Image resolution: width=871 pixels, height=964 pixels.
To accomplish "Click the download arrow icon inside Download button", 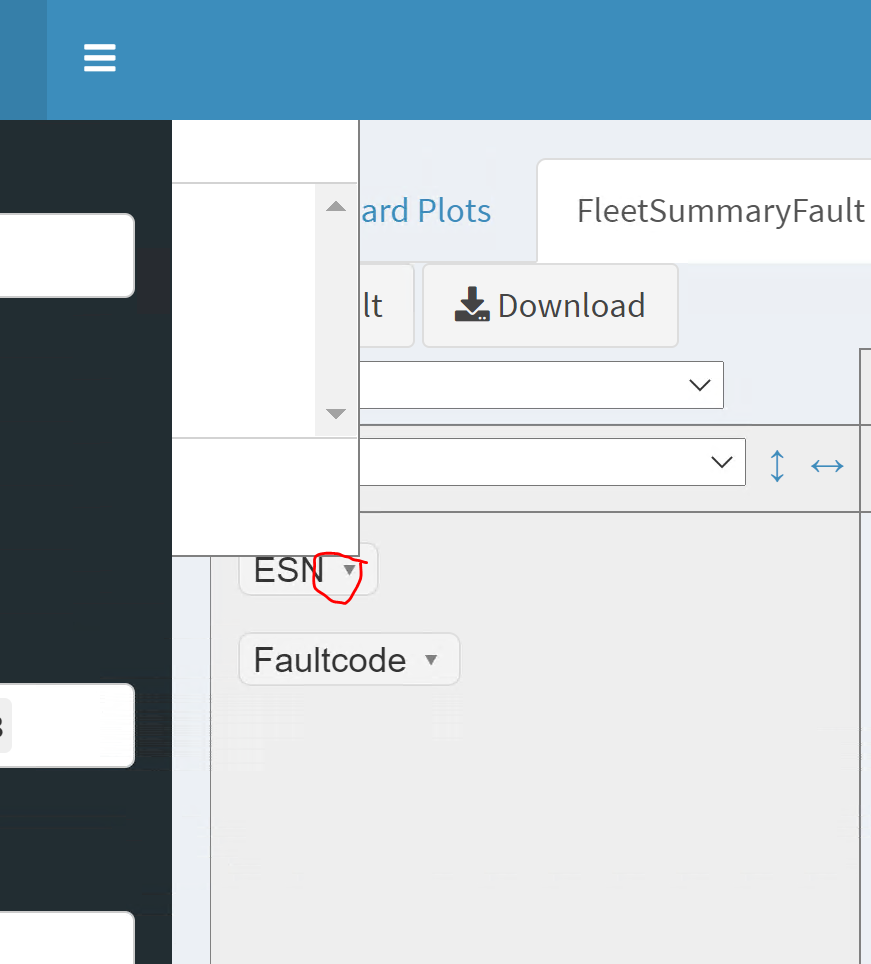I will point(470,305).
